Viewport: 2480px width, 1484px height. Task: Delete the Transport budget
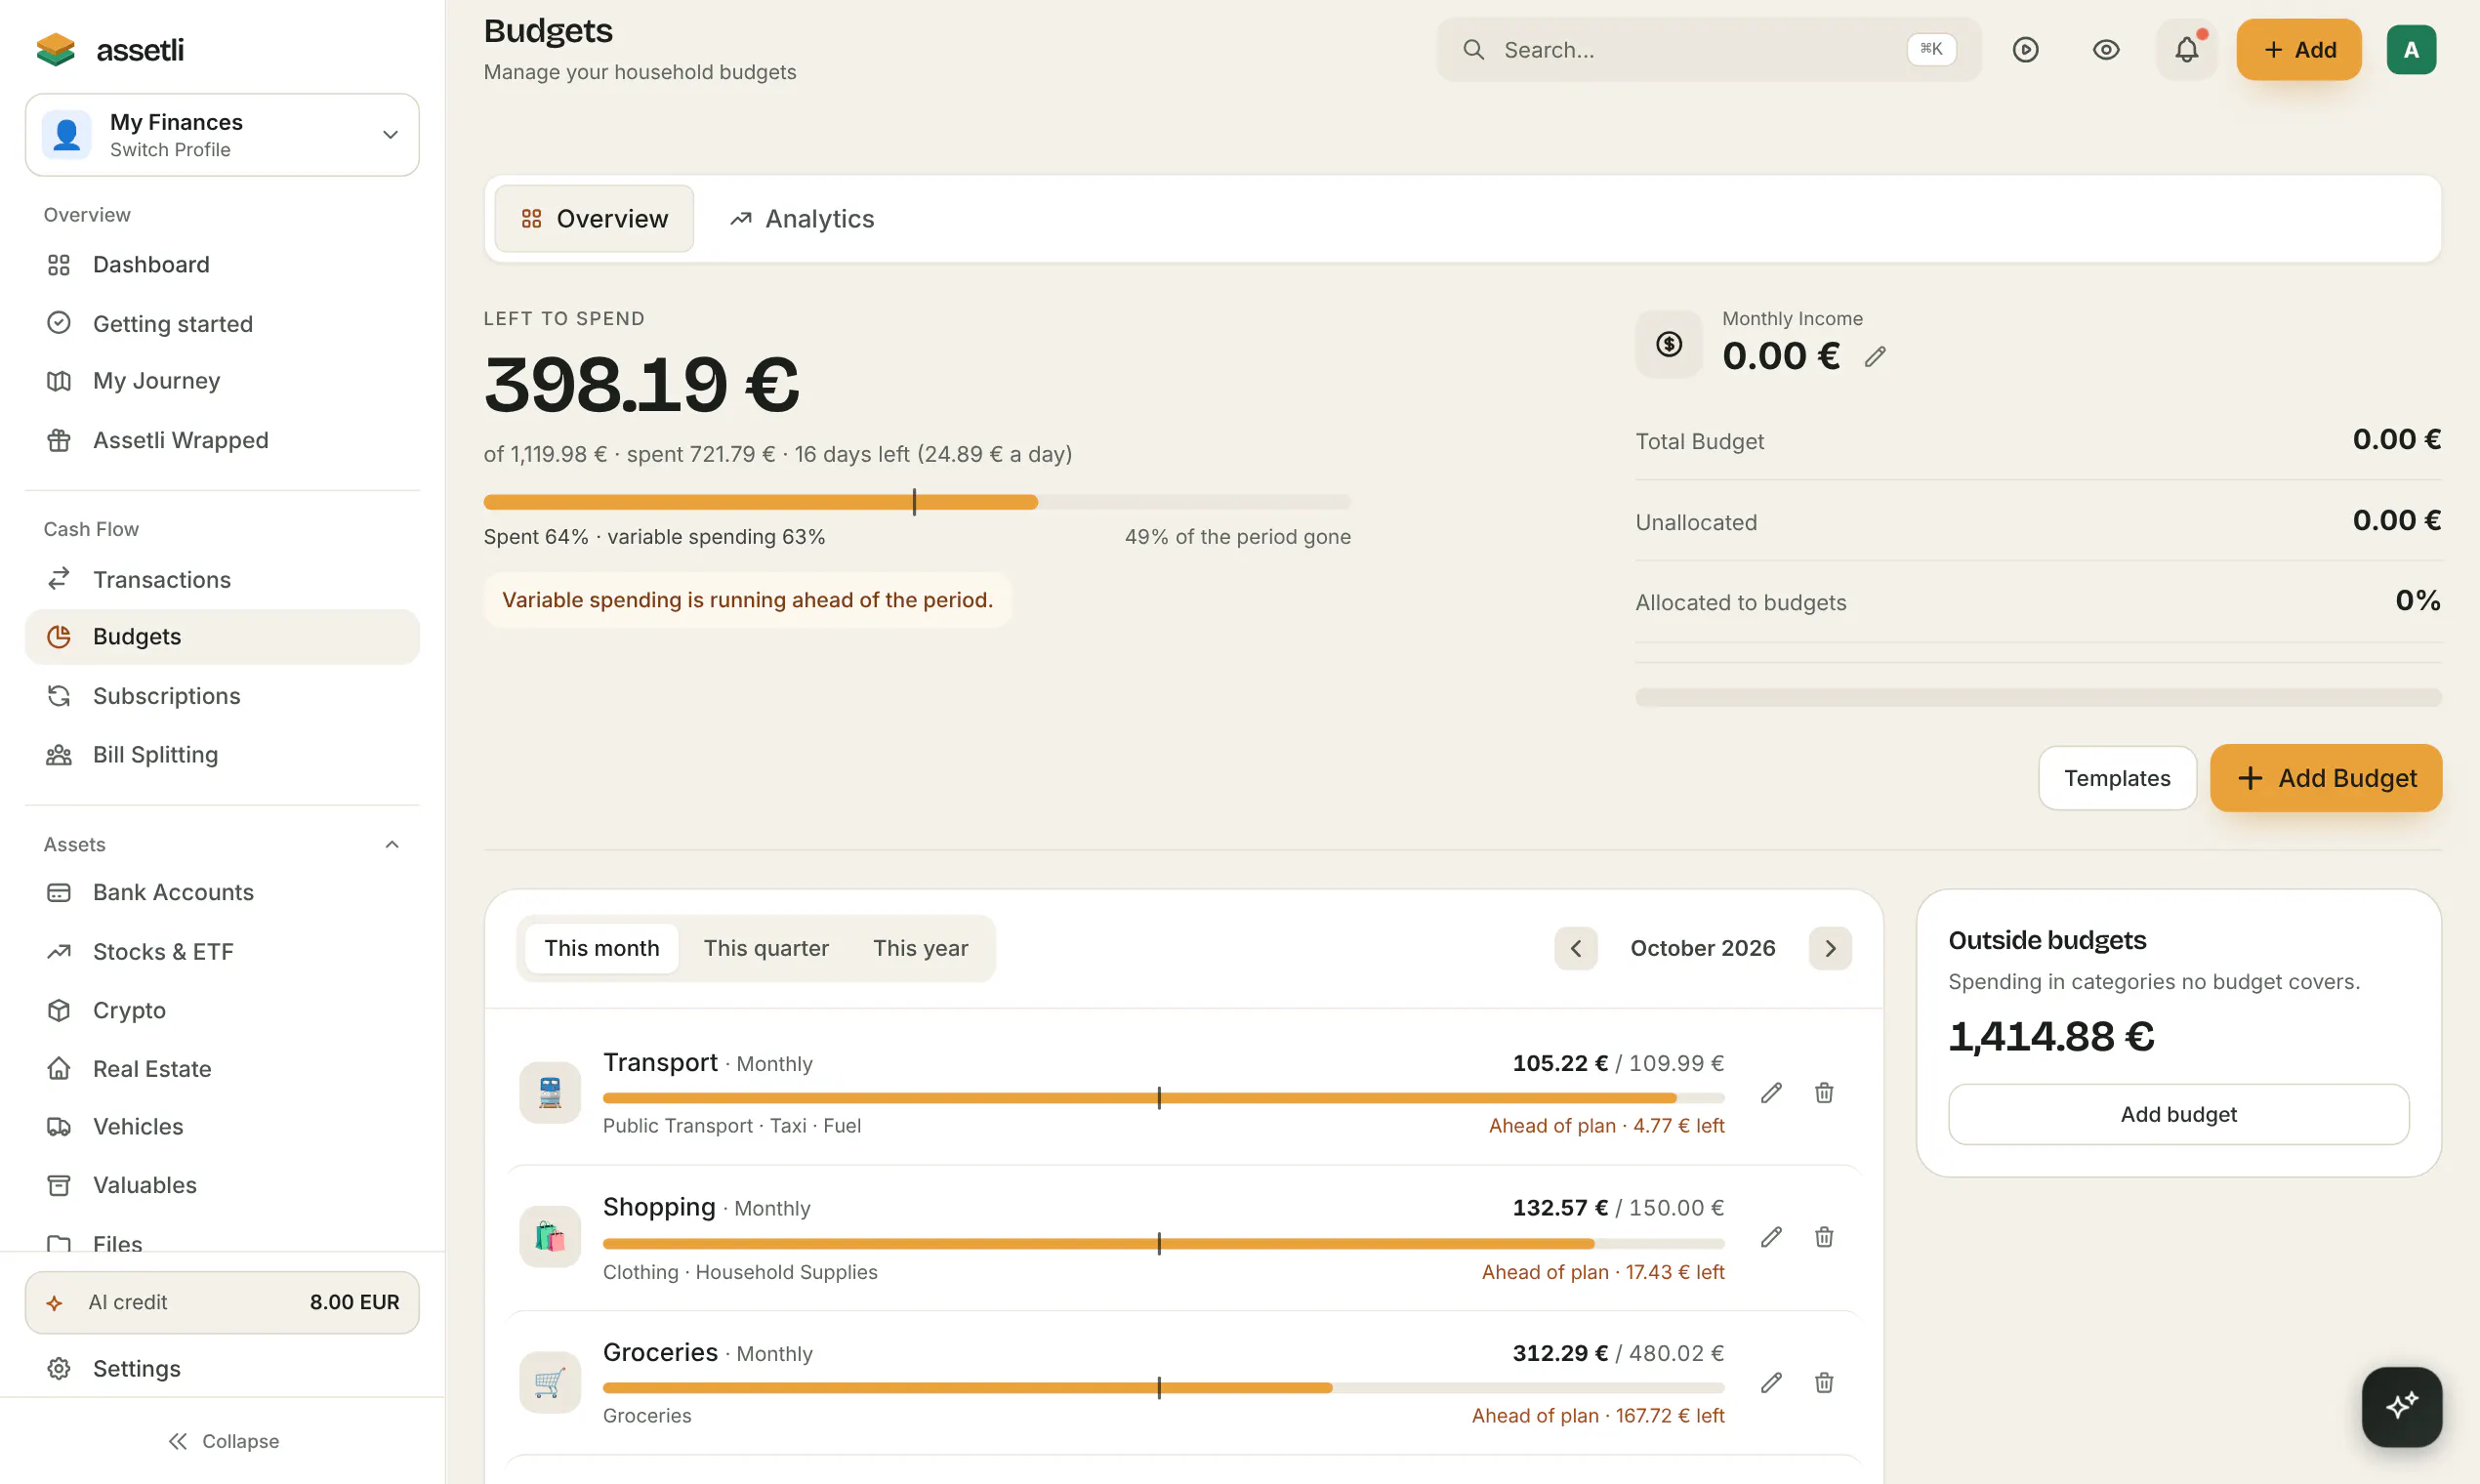(x=1824, y=1093)
